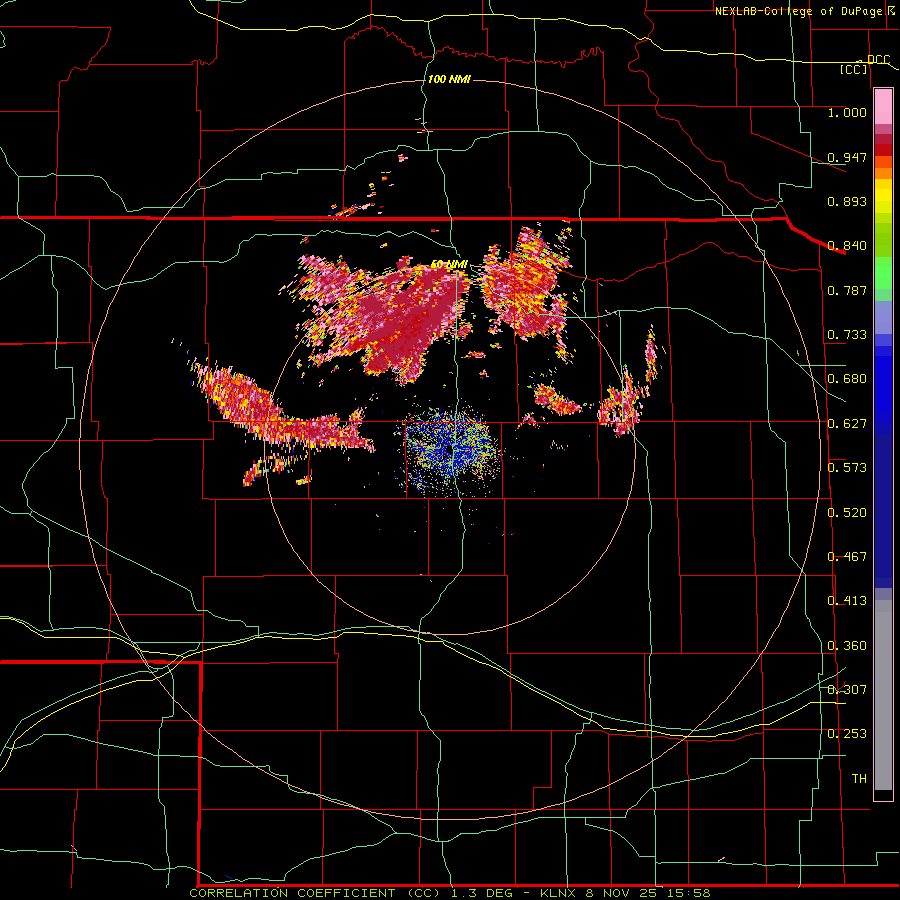Click the 0.360 legend value
Image resolution: width=900 pixels, height=900 pixels.
click(x=847, y=646)
